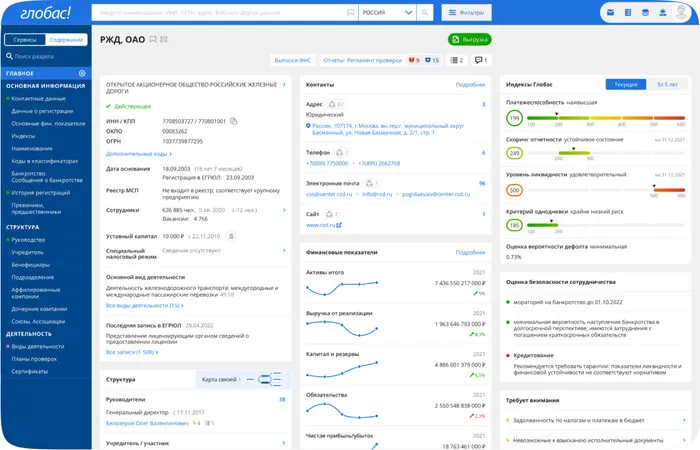Viewport: 700px width, 450px height.
Task: Open the РОССИЯ country dropdown
Action: 387,12
